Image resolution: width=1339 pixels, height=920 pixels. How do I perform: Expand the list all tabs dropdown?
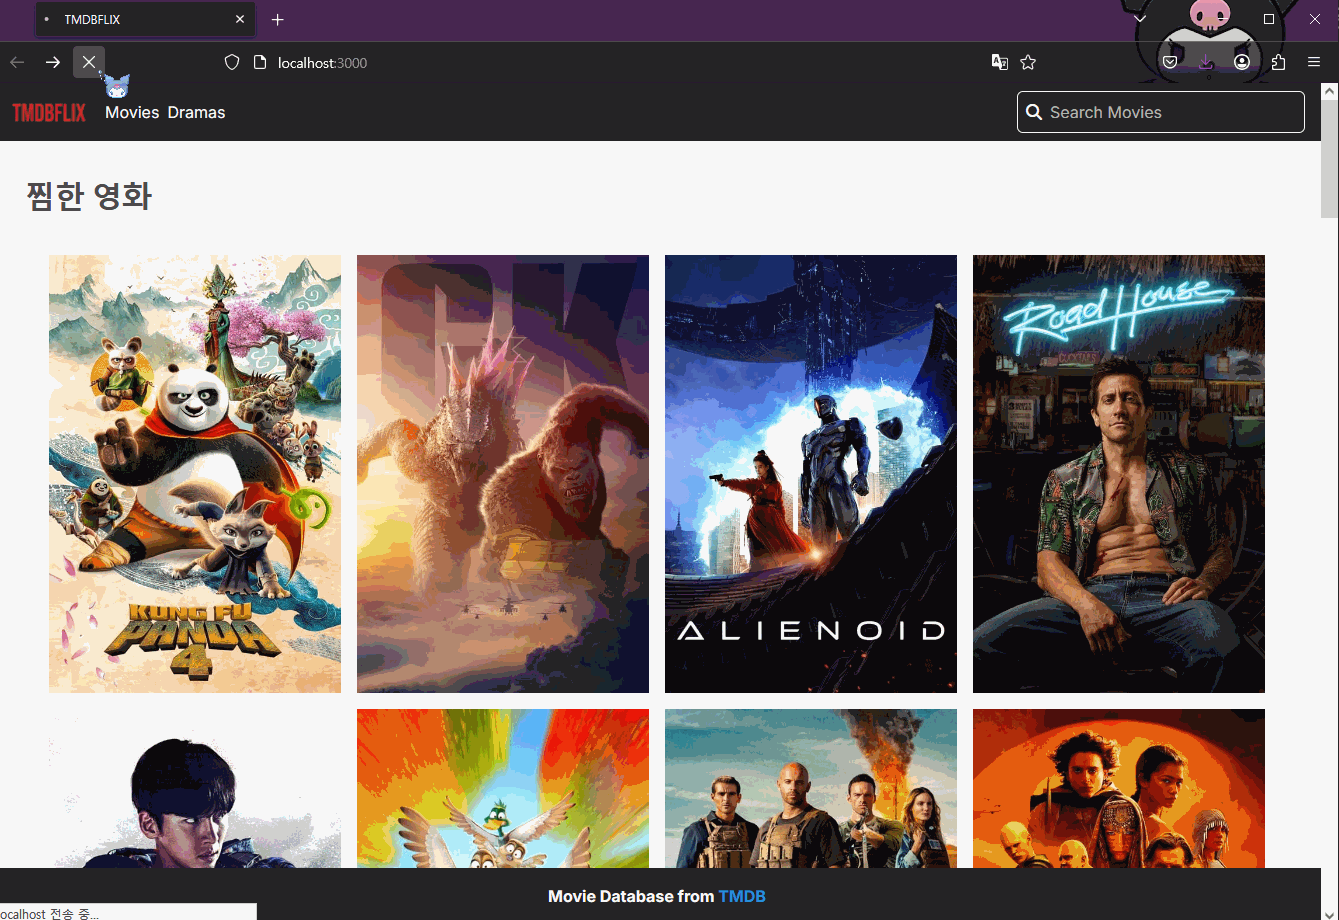pos(1140,19)
